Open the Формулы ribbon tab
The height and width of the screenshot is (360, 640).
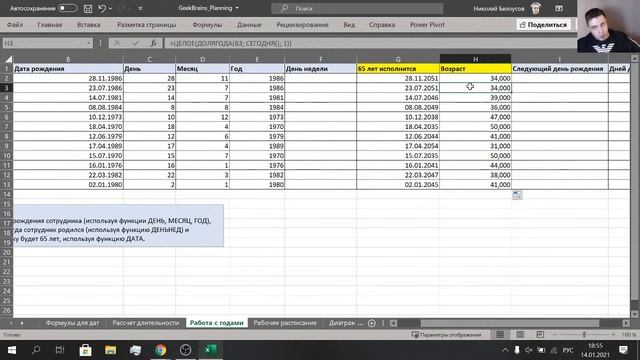(x=207, y=25)
